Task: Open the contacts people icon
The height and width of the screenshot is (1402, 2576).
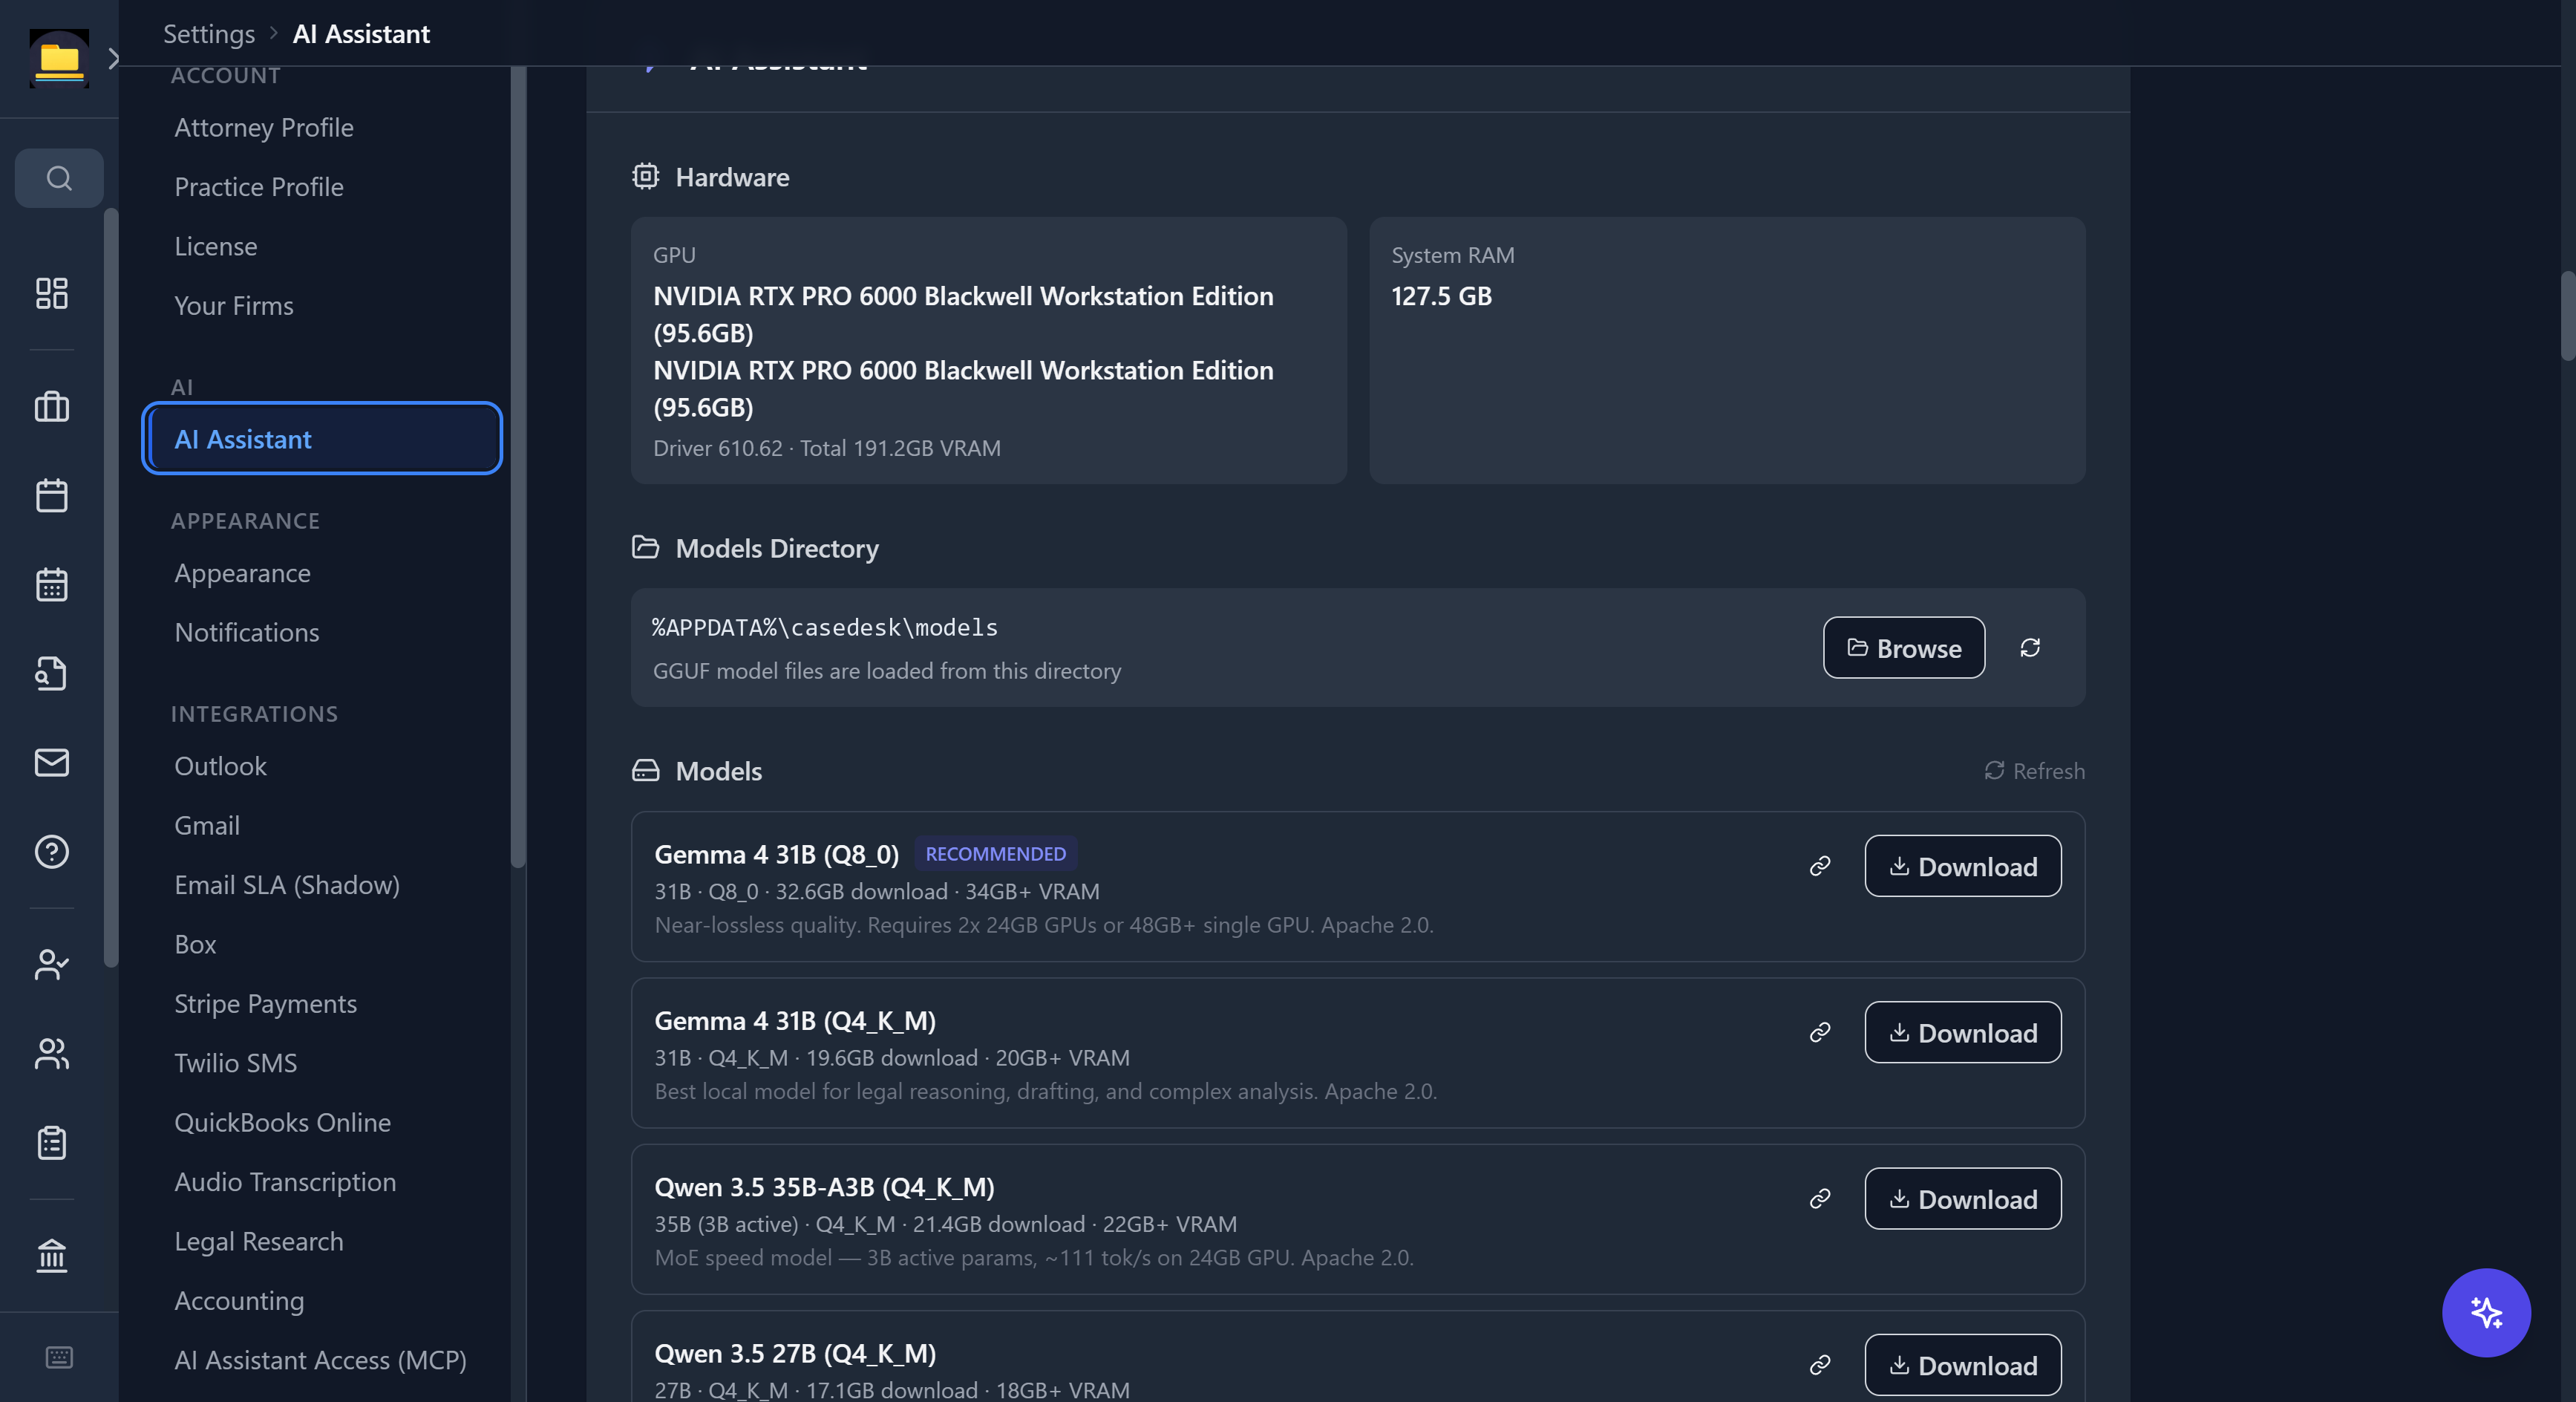Action: 52,1053
